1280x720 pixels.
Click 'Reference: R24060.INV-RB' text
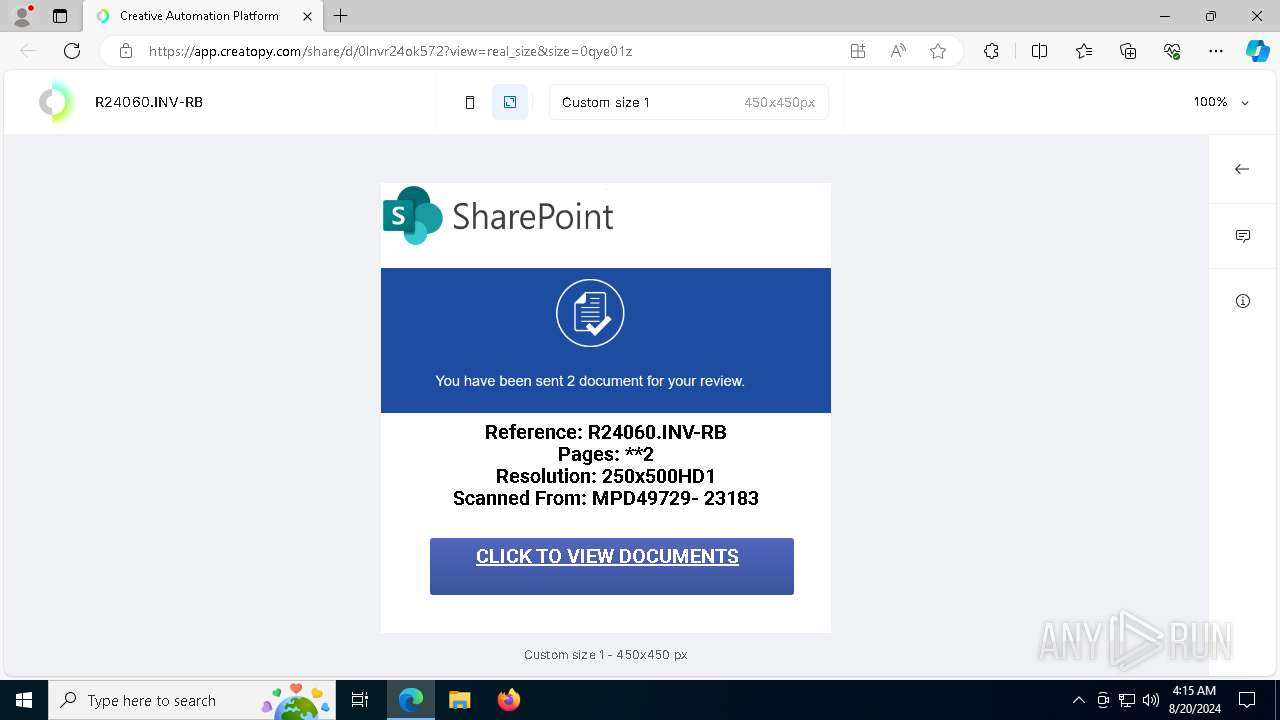[606, 432]
